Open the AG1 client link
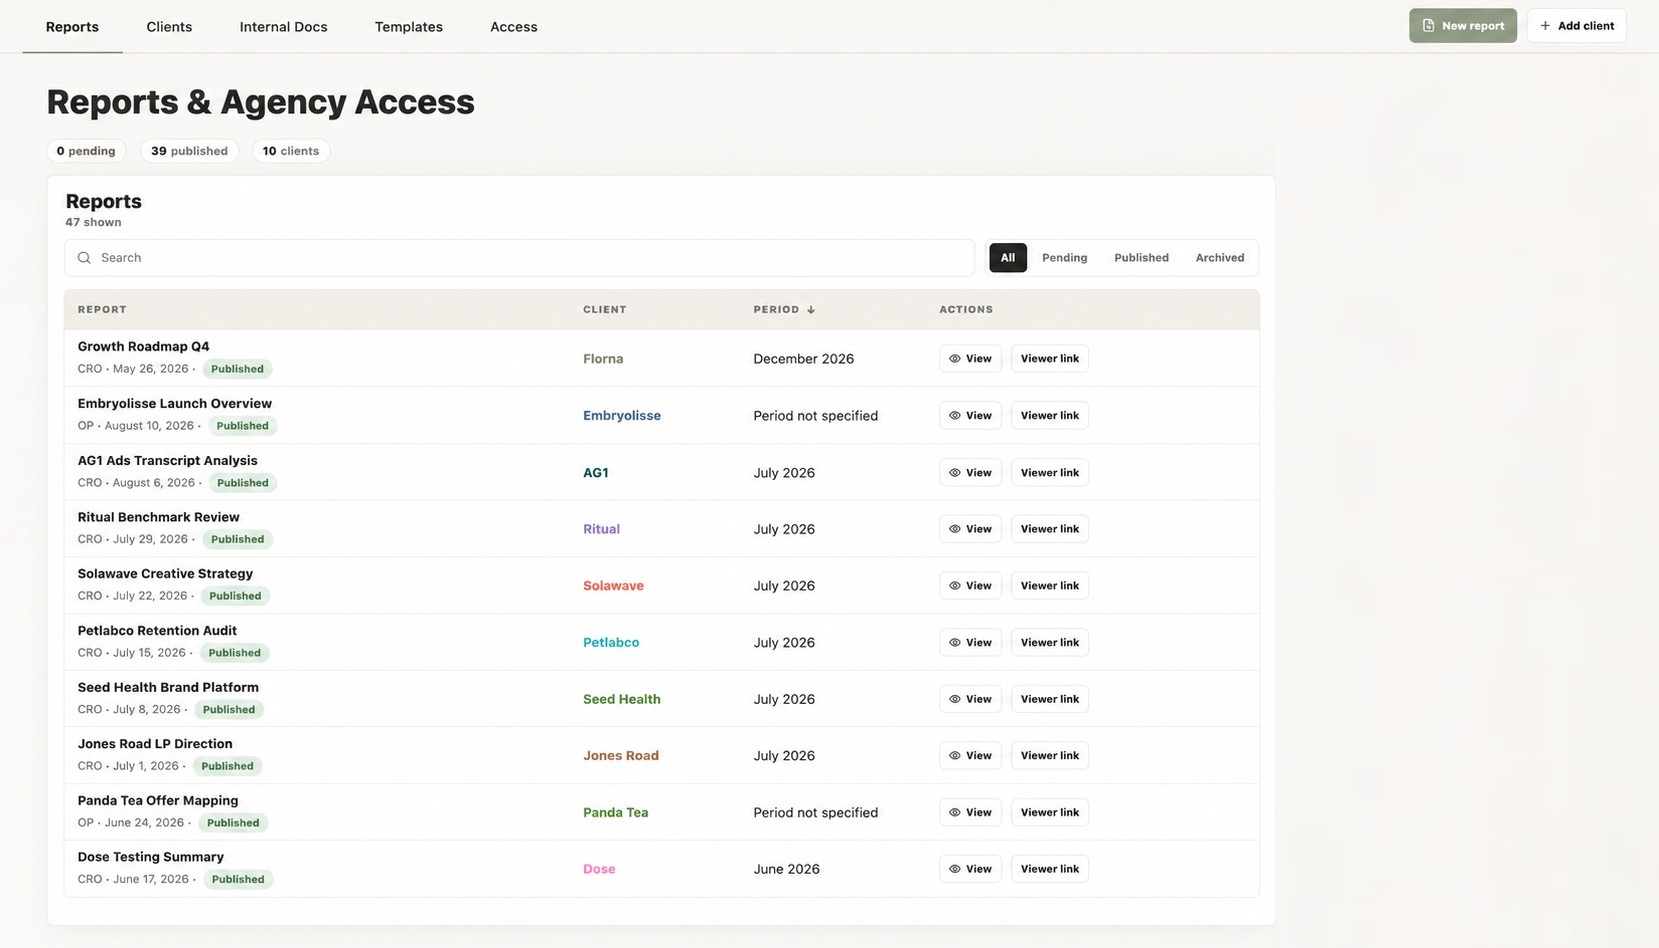1659x948 pixels. (596, 473)
